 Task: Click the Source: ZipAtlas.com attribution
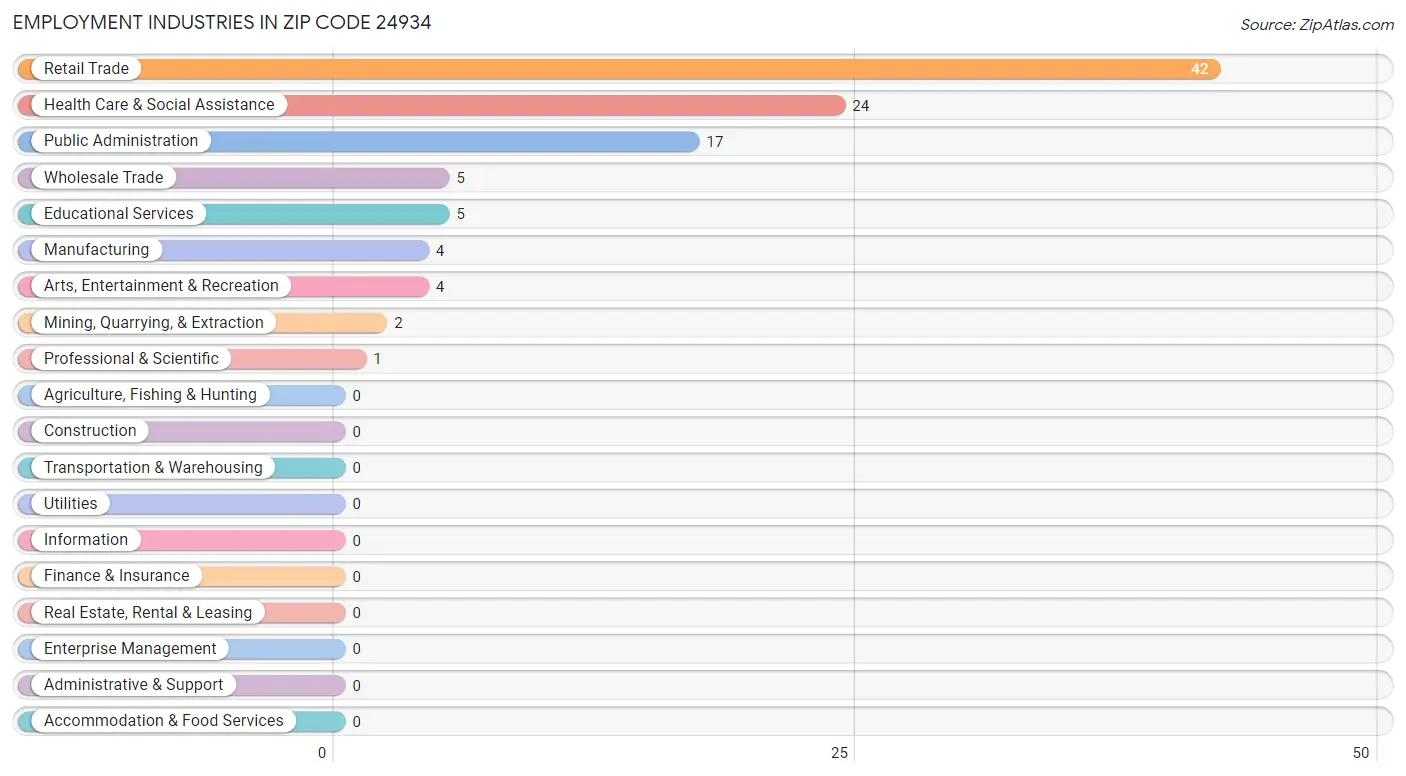pos(1317,25)
